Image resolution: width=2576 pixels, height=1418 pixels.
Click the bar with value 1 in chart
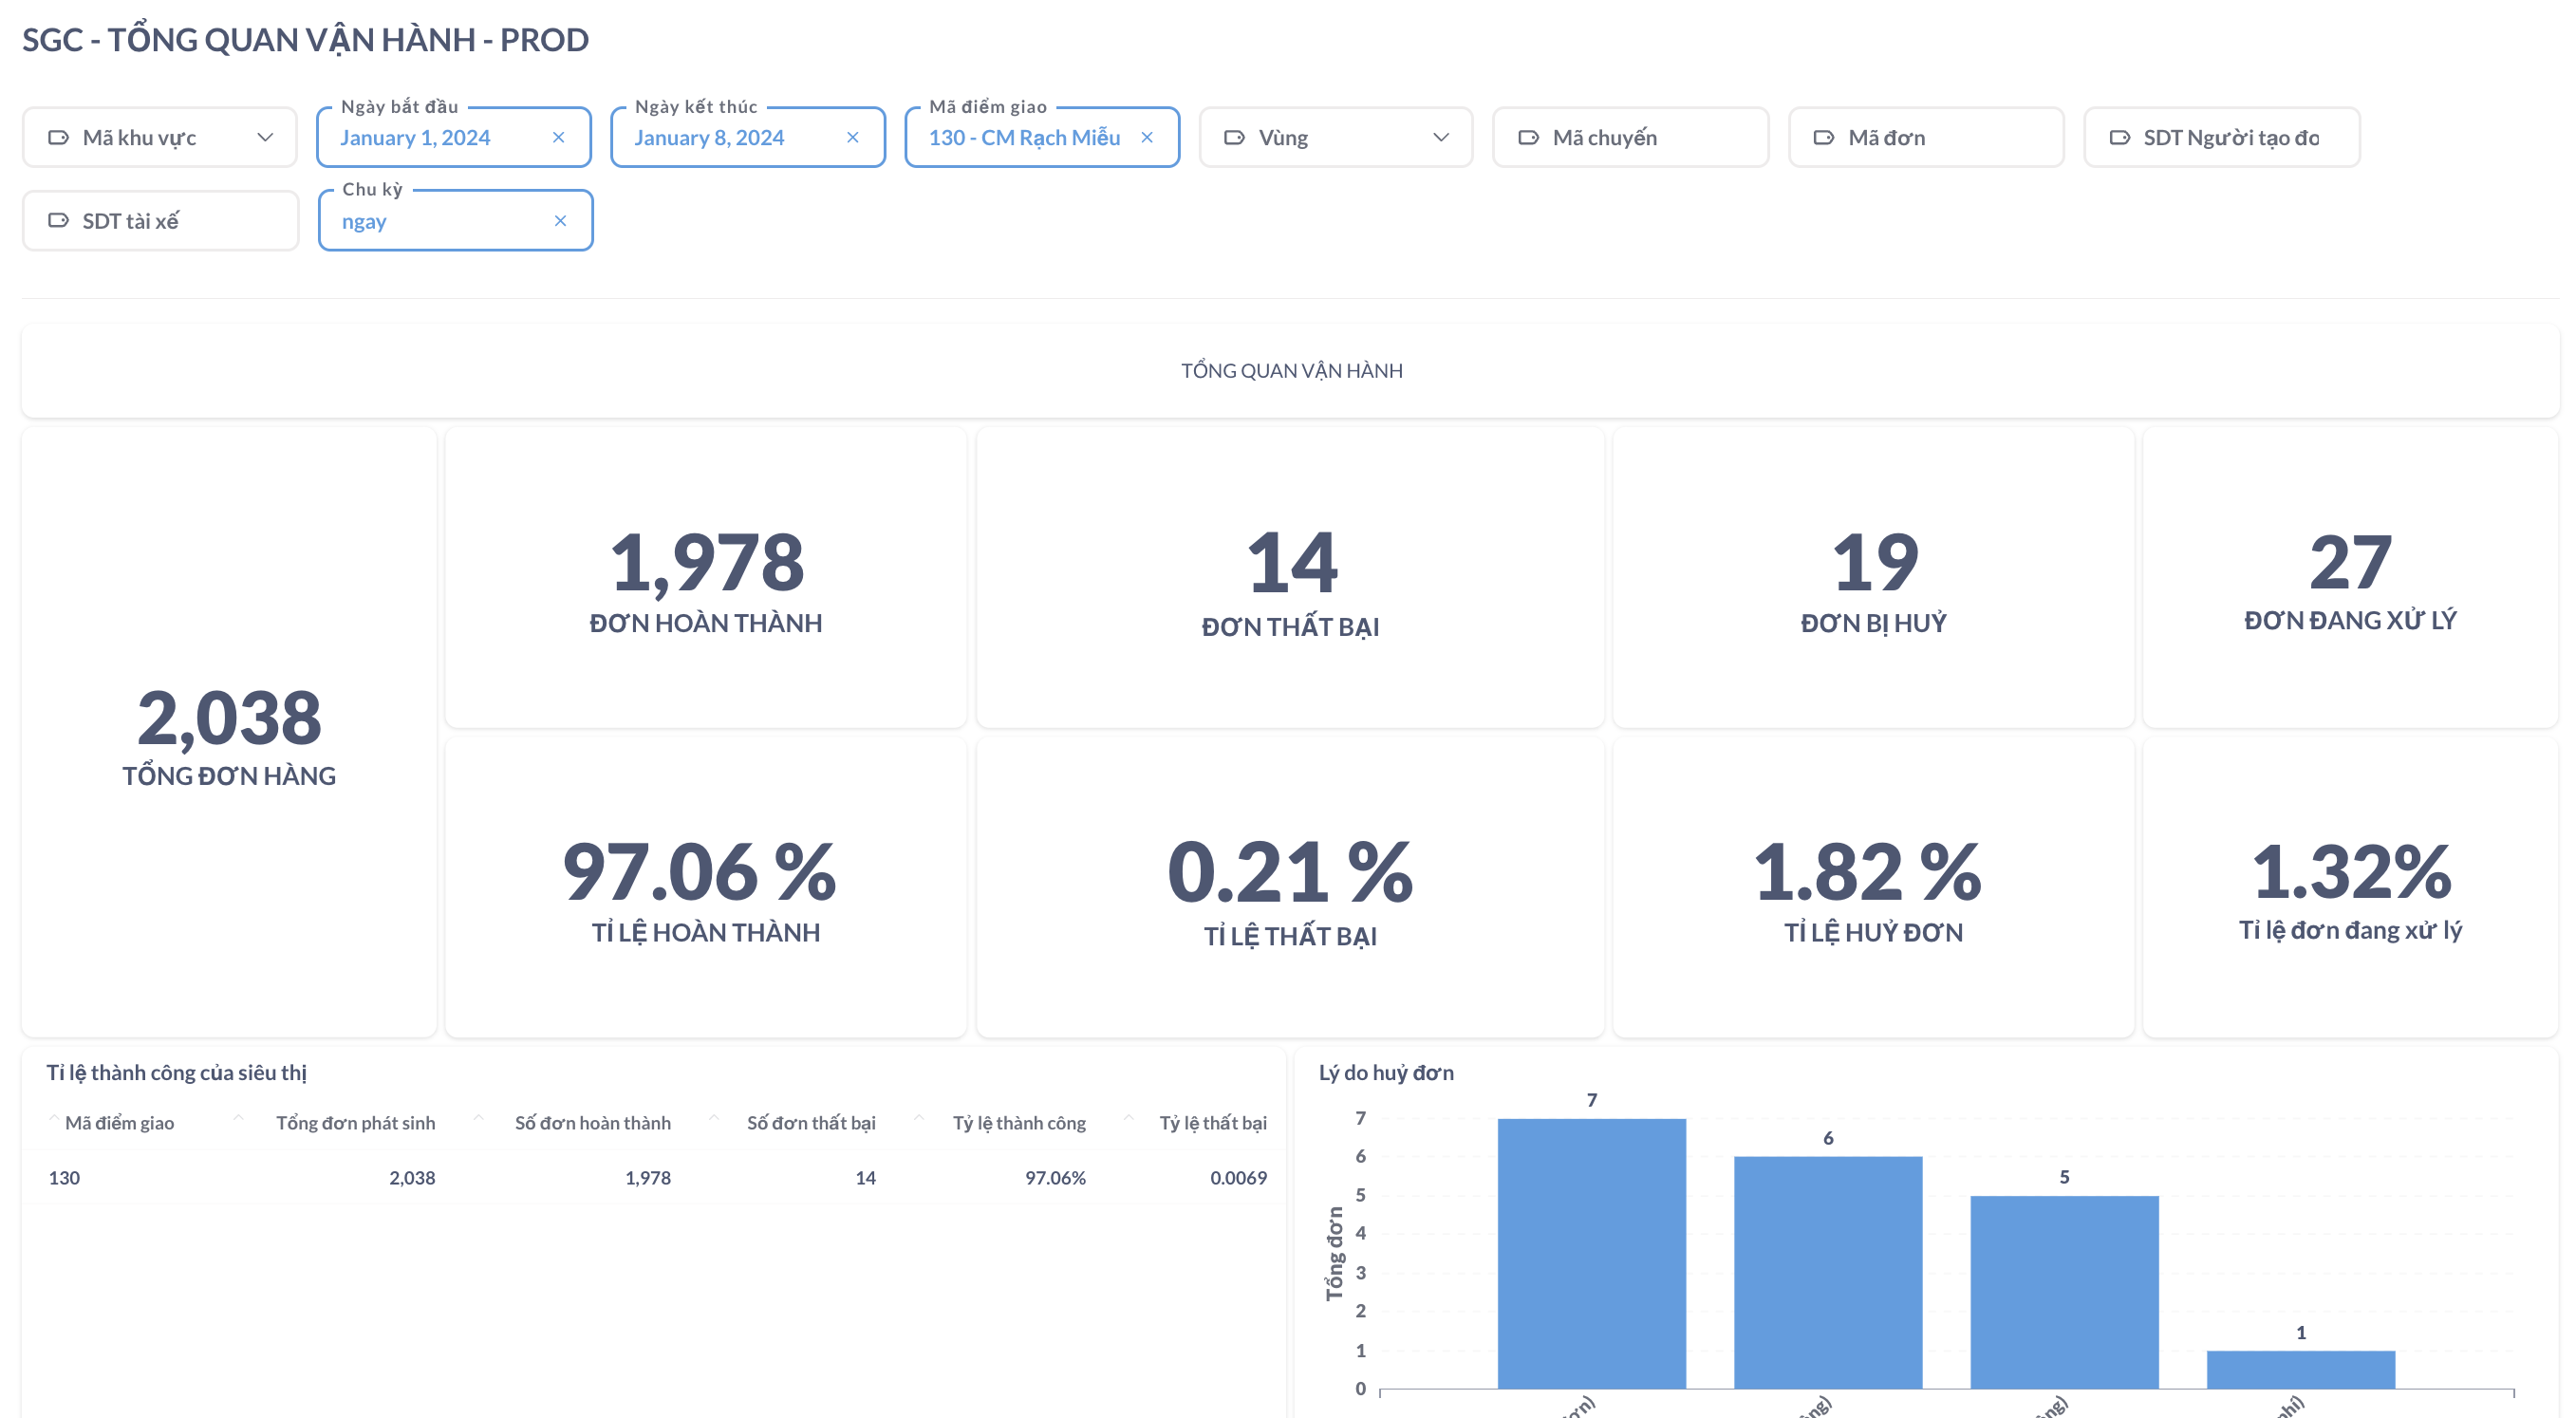[2301, 1370]
